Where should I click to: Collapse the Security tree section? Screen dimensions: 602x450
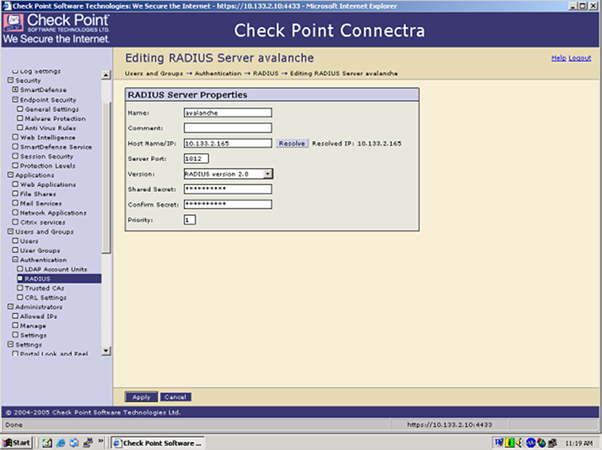pos(8,80)
